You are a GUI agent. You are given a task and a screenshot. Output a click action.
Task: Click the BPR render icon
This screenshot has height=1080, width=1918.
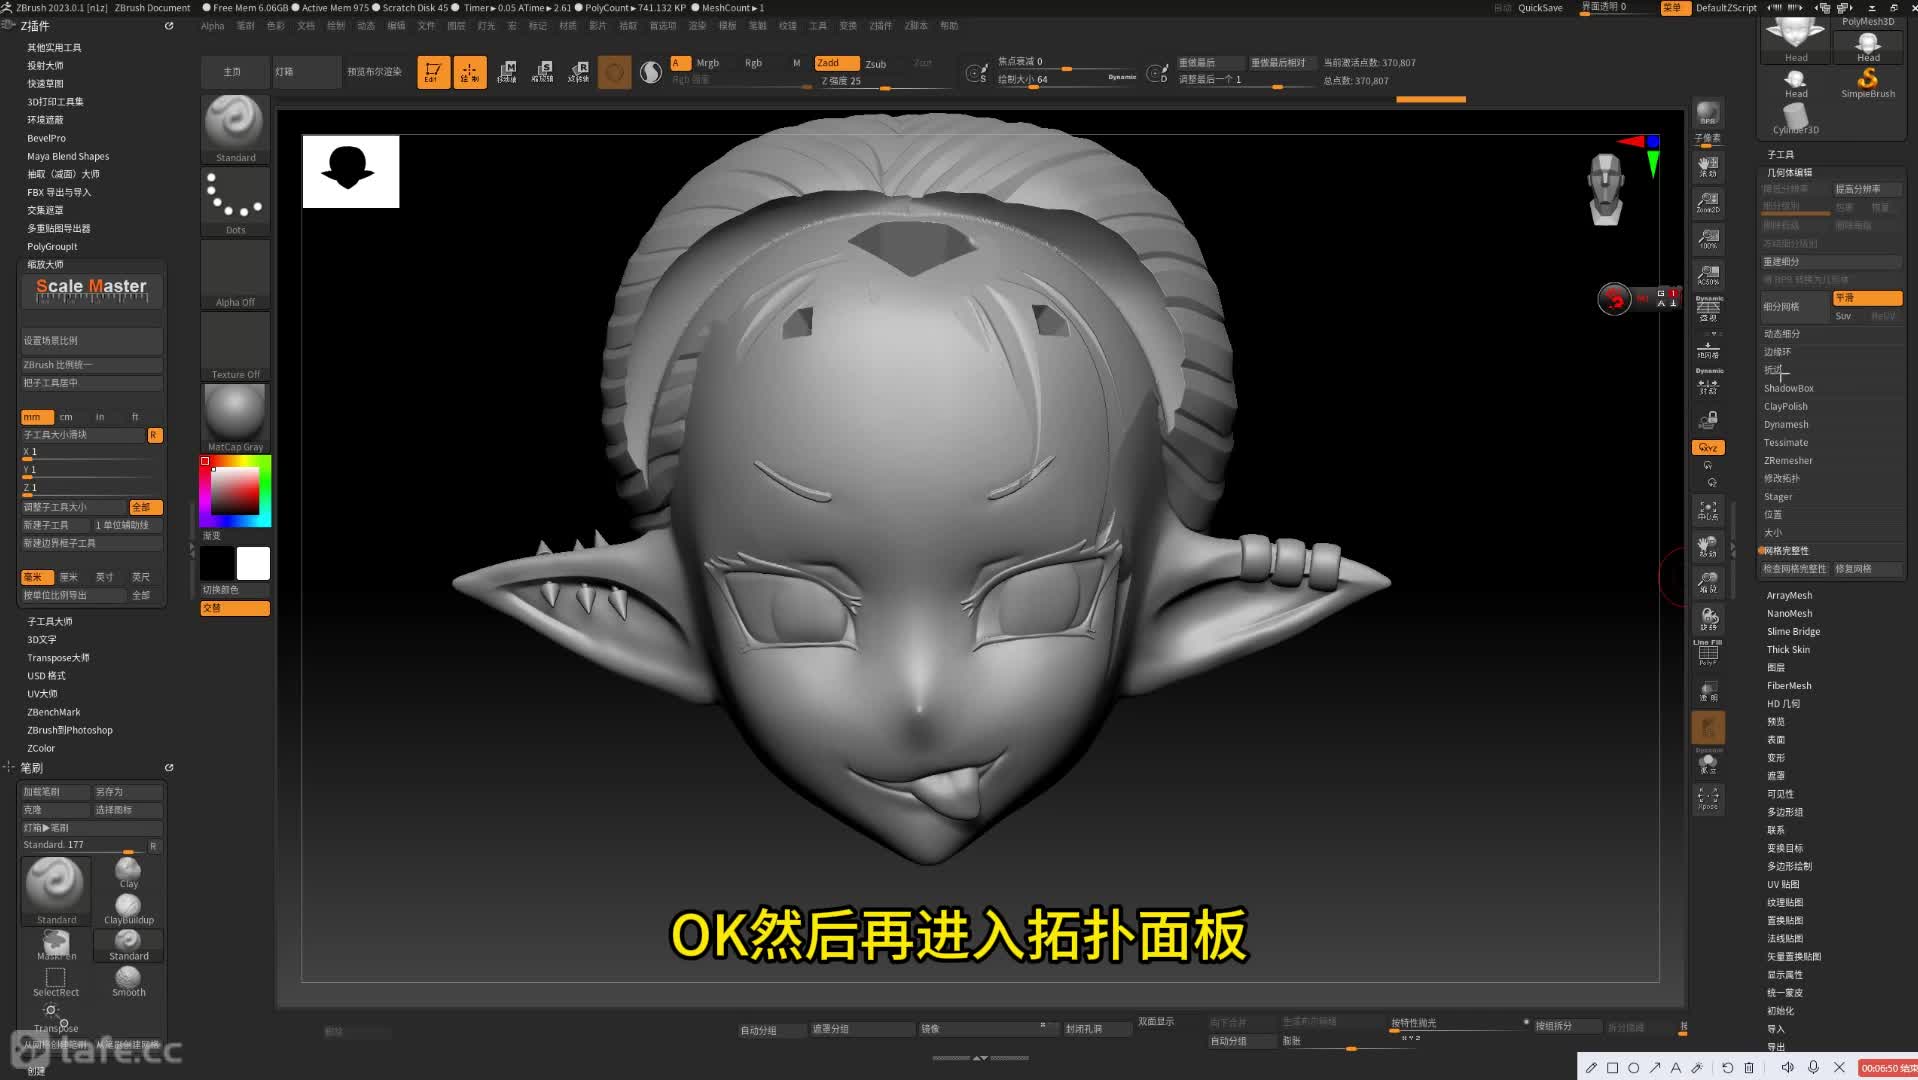click(x=1708, y=114)
